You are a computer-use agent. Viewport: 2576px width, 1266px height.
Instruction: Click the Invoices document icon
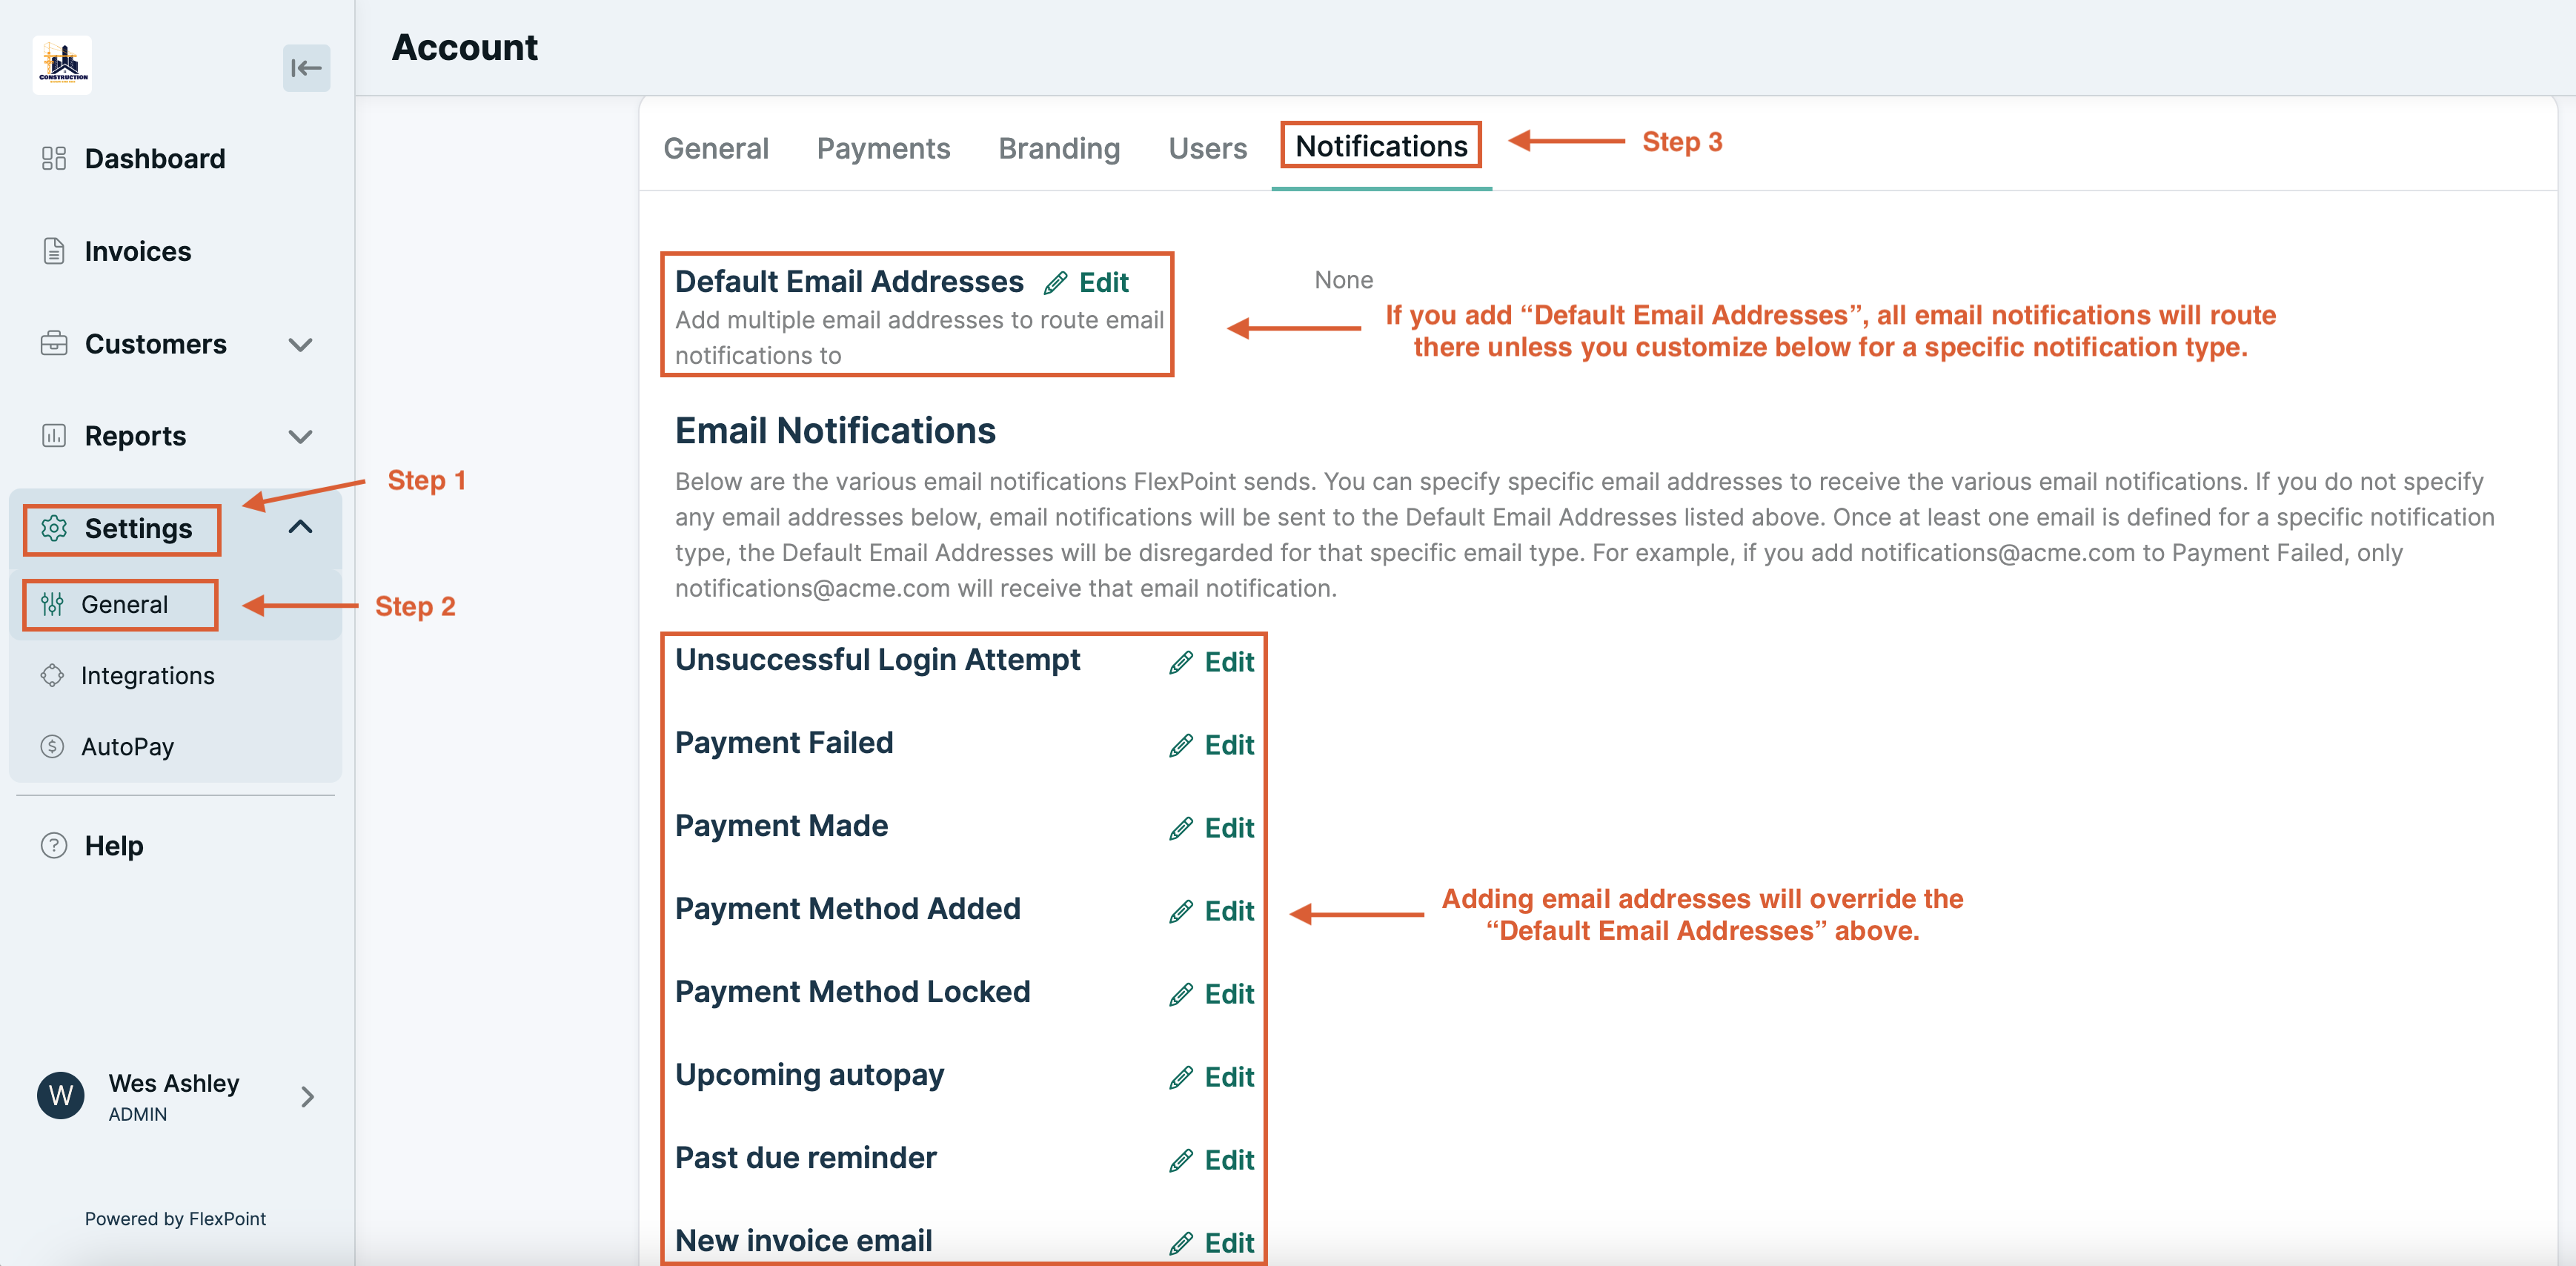(x=54, y=251)
